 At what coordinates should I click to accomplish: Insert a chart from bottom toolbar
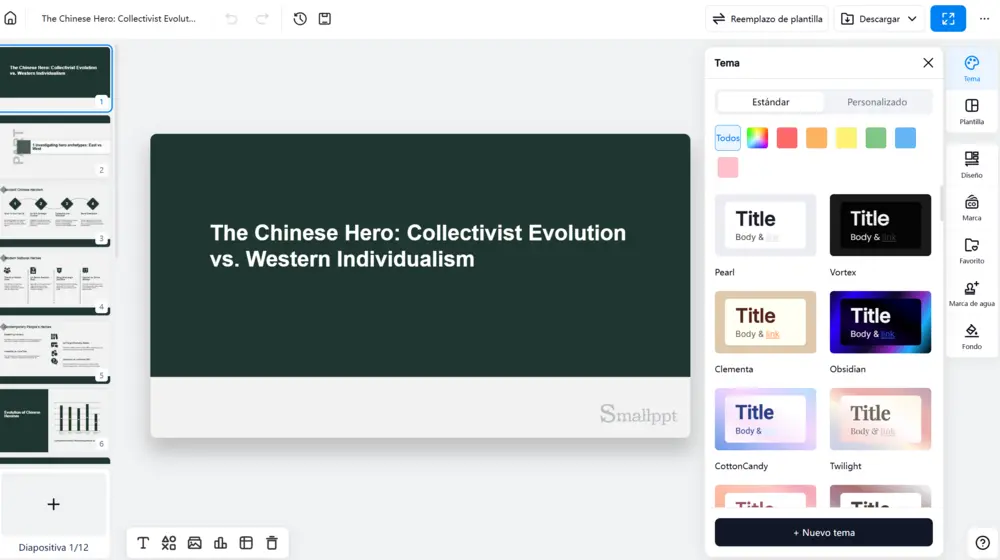click(220, 543)
